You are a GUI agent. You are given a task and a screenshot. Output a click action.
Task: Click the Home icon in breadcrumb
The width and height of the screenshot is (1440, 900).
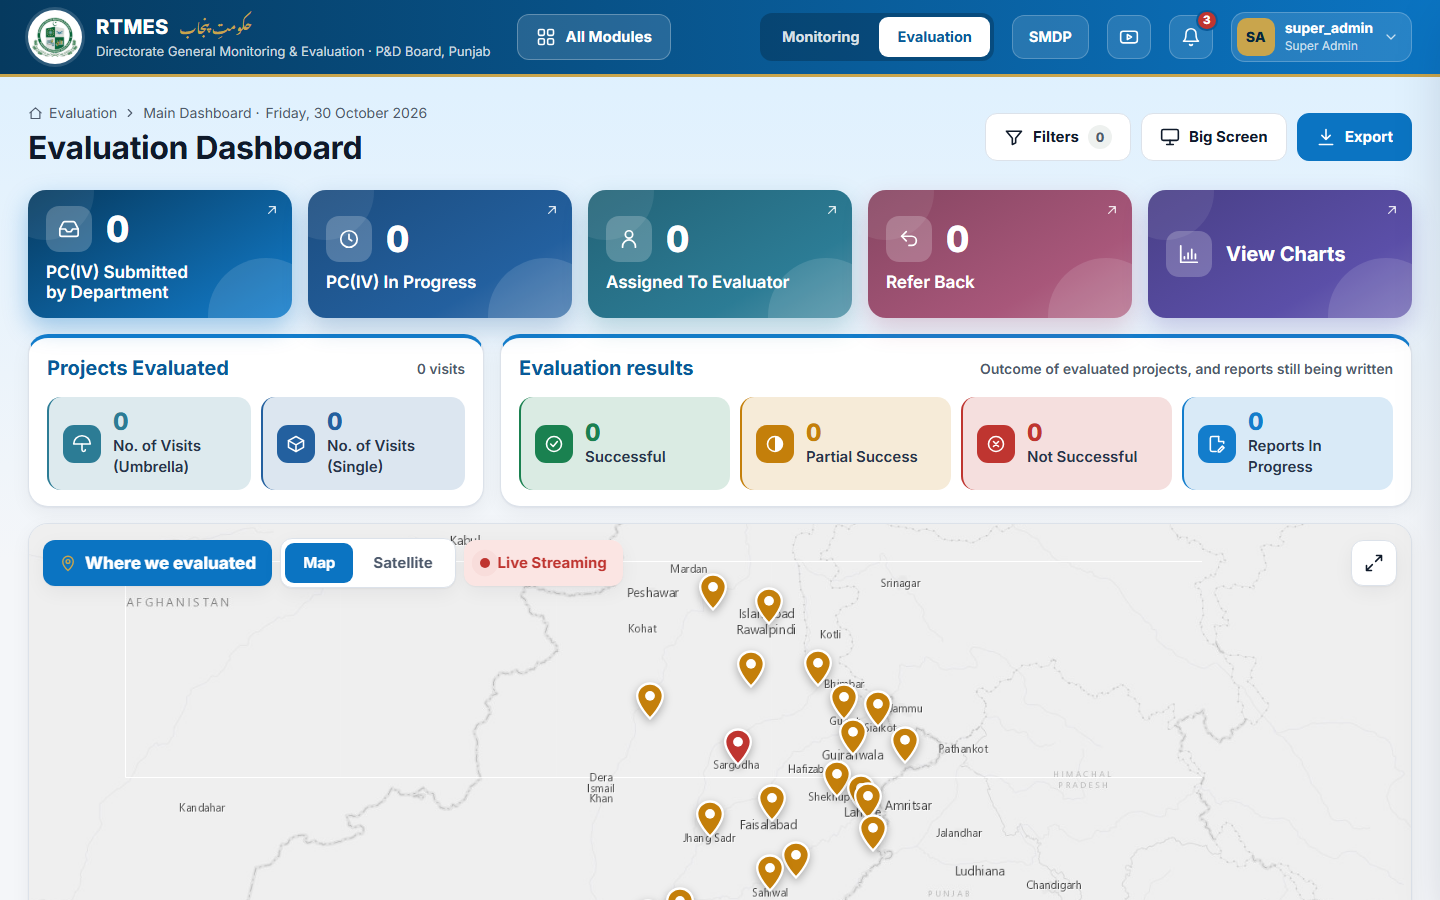pyautogui.click(x=36, y=113)
